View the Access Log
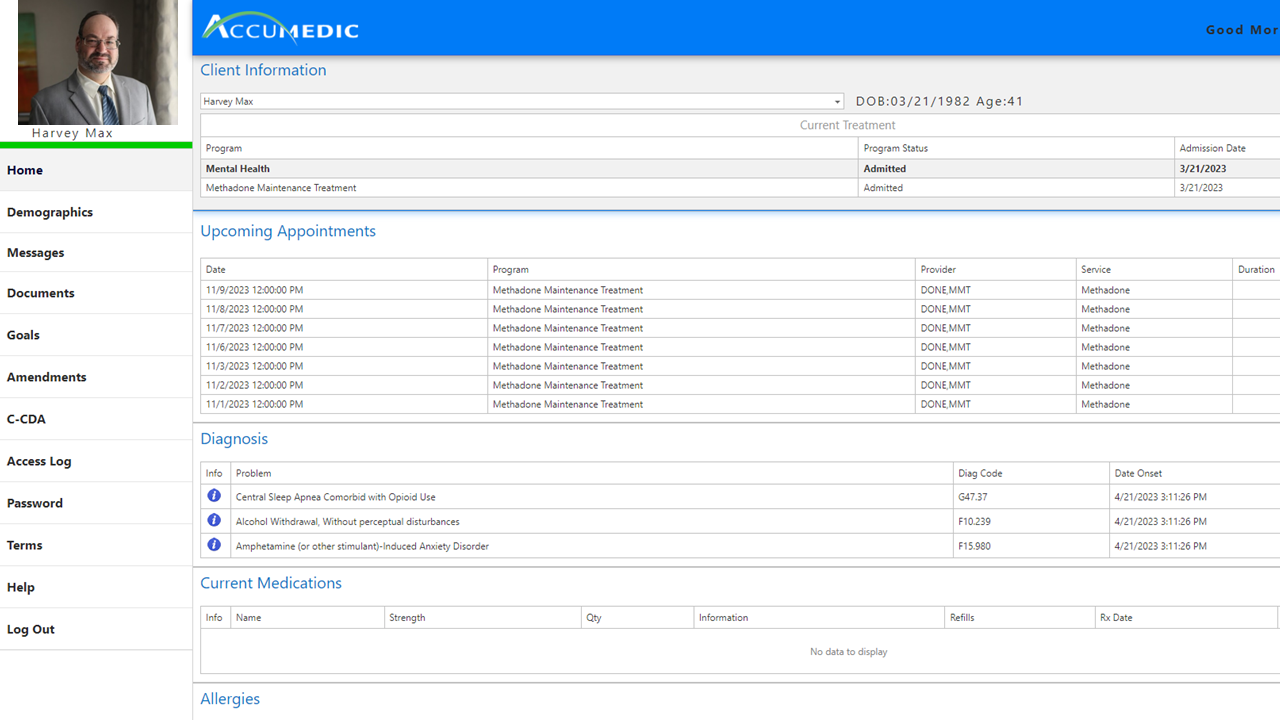 coord(39,461)
